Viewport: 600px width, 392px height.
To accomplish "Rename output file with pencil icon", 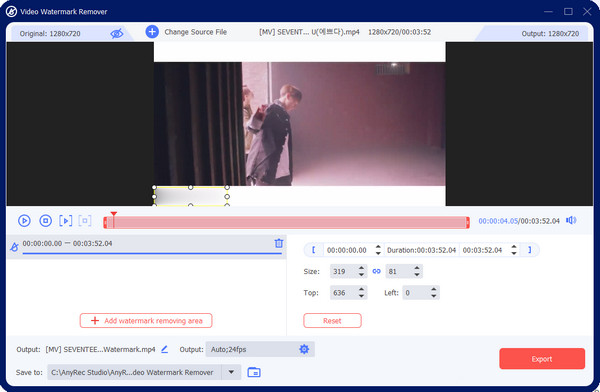I will 165,349.
